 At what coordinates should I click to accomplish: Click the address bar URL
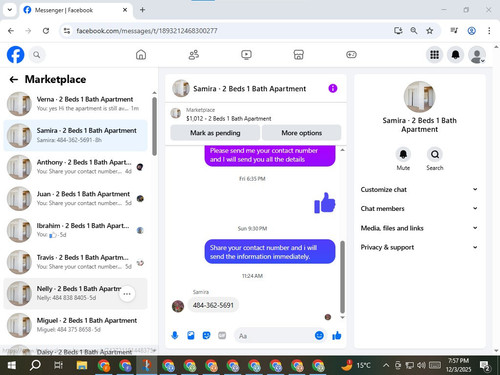[x=147, y=31]
